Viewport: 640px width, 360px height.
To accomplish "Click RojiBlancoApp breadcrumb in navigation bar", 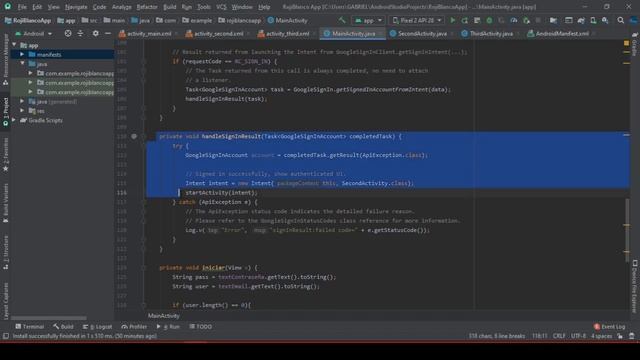I will [x=27, y=20].
